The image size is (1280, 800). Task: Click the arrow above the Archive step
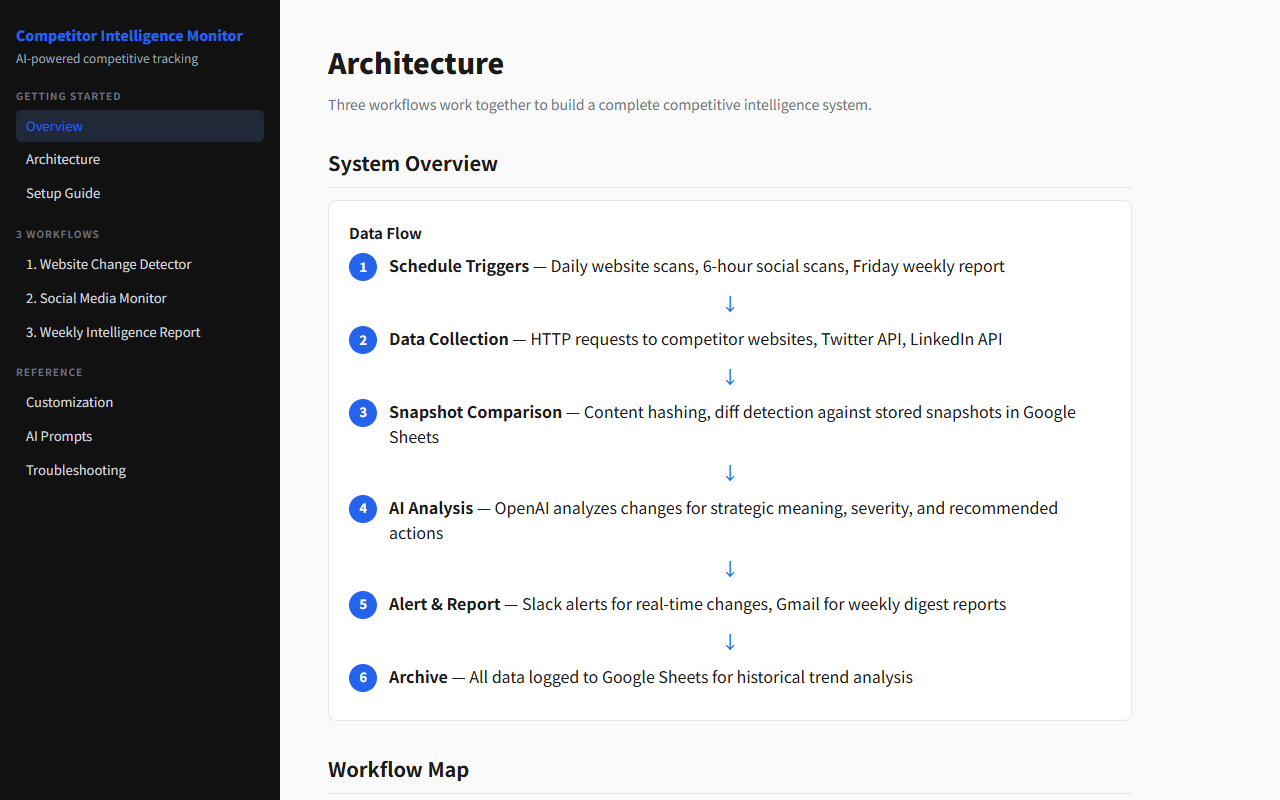(729, 641)
